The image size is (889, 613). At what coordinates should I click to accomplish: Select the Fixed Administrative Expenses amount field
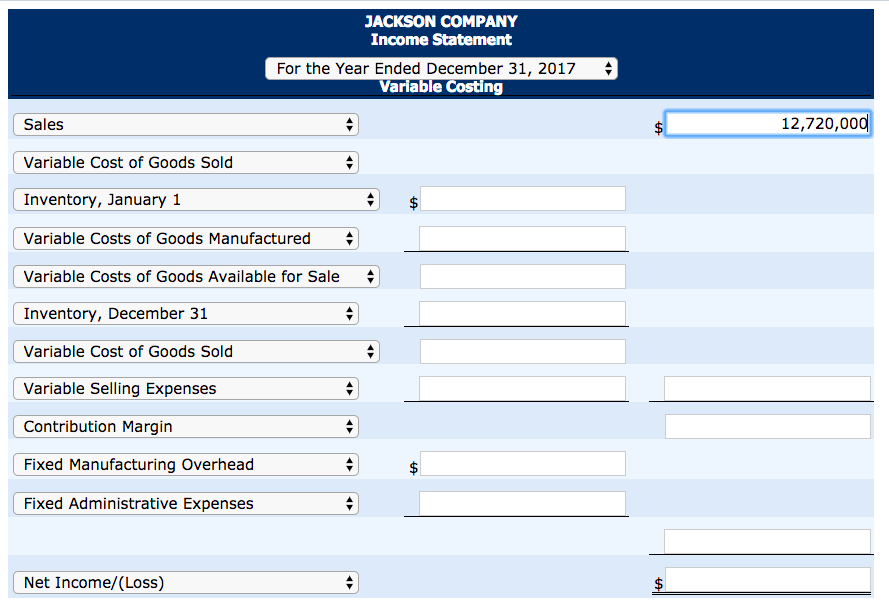[523, 503]
